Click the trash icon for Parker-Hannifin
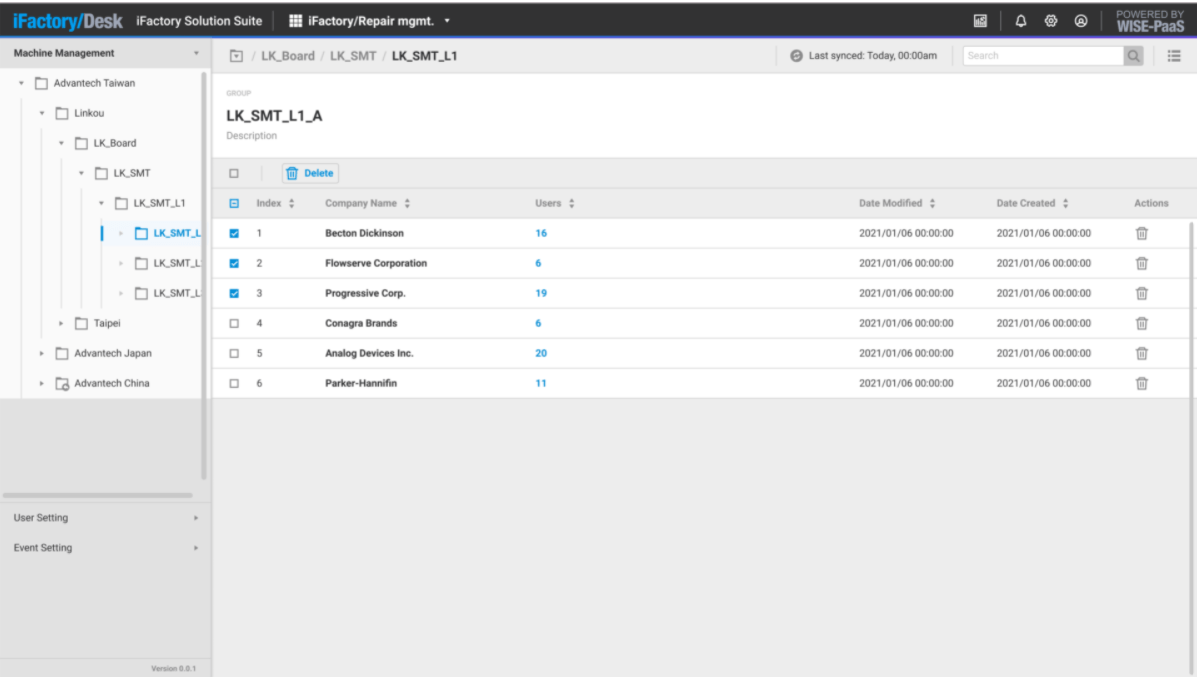 click(x=1141, y=383)
